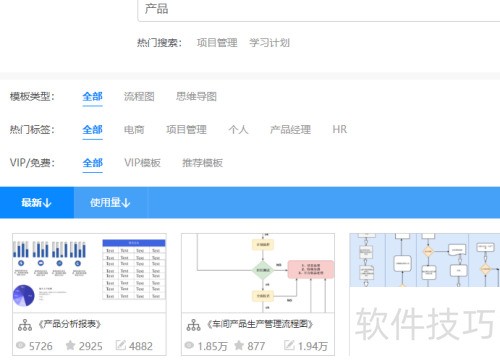Choose 全部 in 模板类型 filter row
This screenshot has width=500, height=361.
[92, 97]
